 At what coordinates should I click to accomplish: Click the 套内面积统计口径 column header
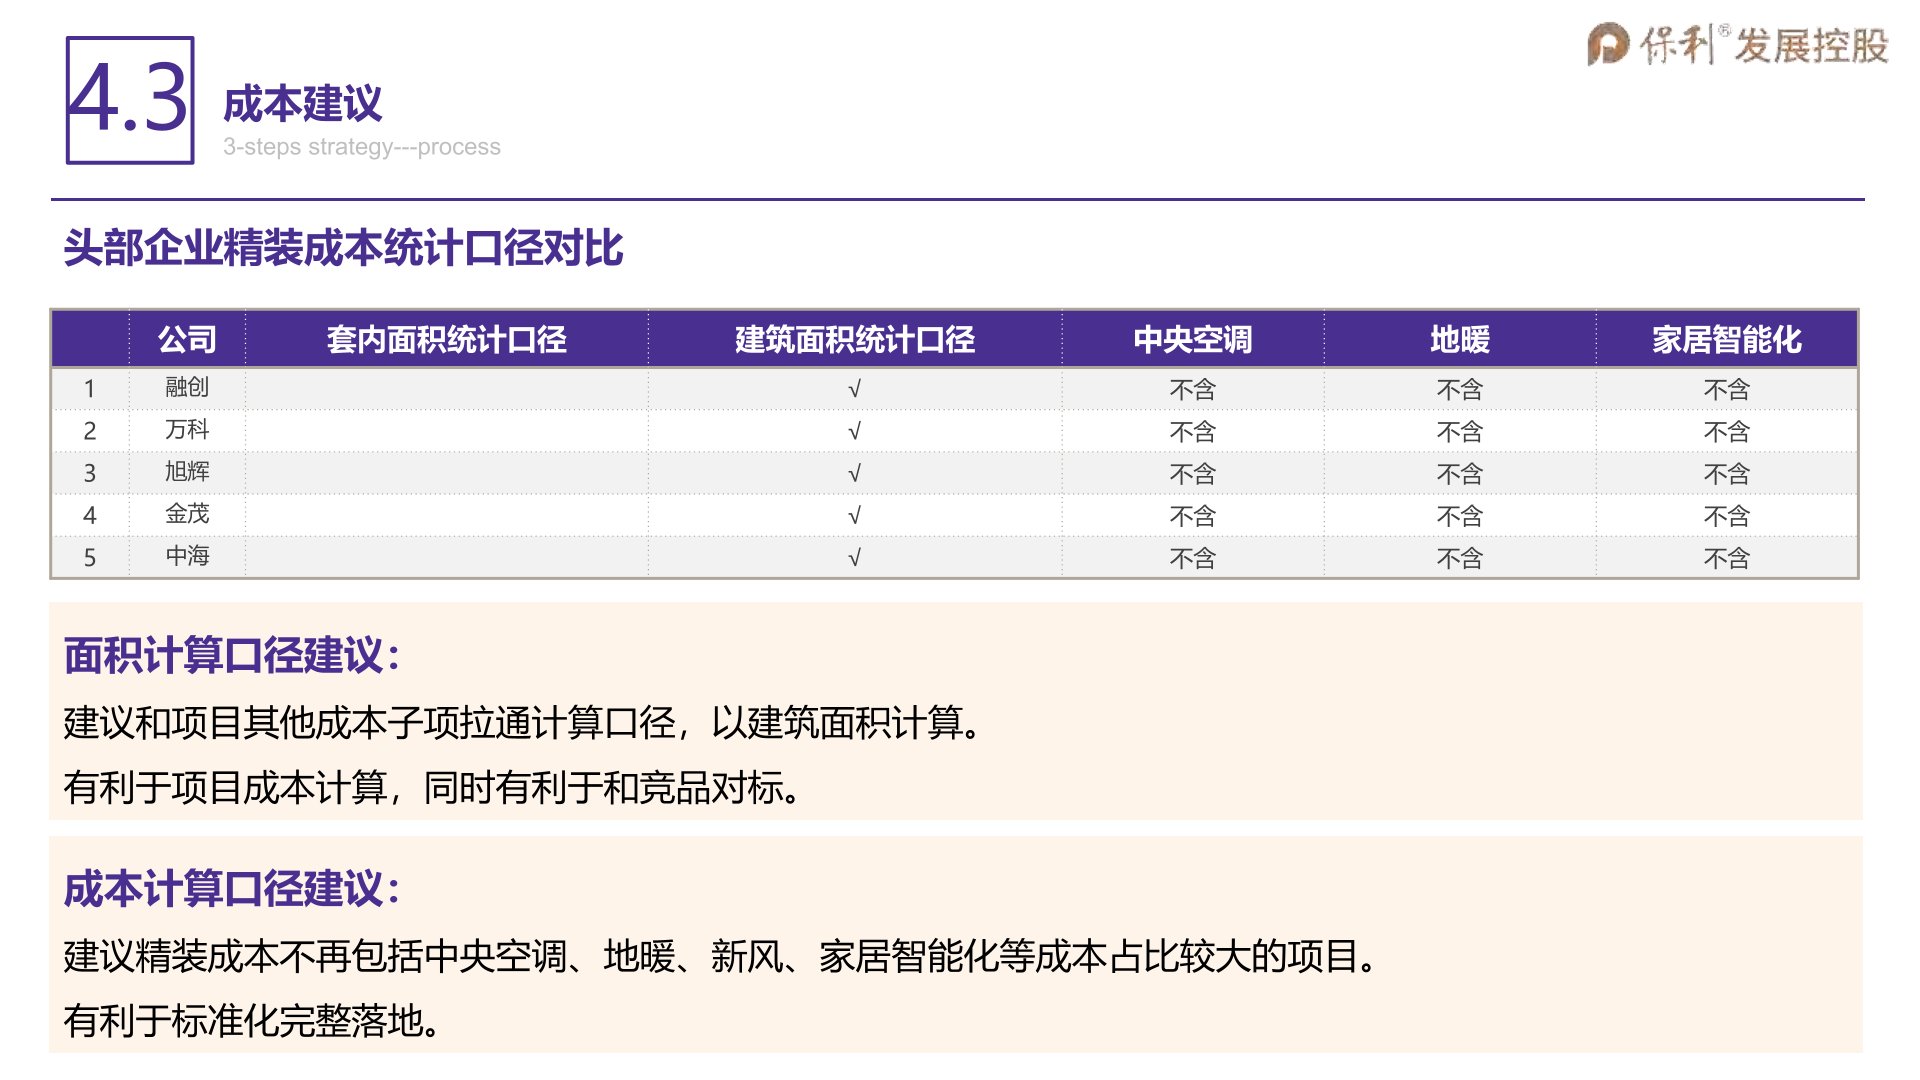pyautogui.click(x=446, y=340)
